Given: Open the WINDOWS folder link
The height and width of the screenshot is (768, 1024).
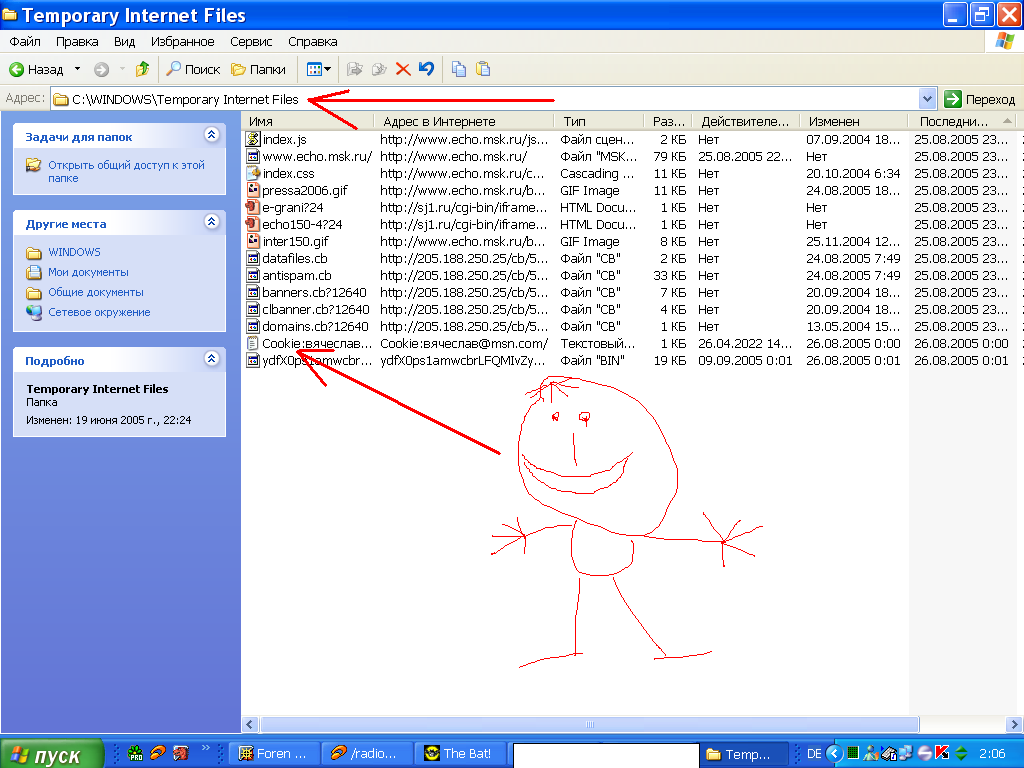Looking at the screenshot, I should (74, 252).
